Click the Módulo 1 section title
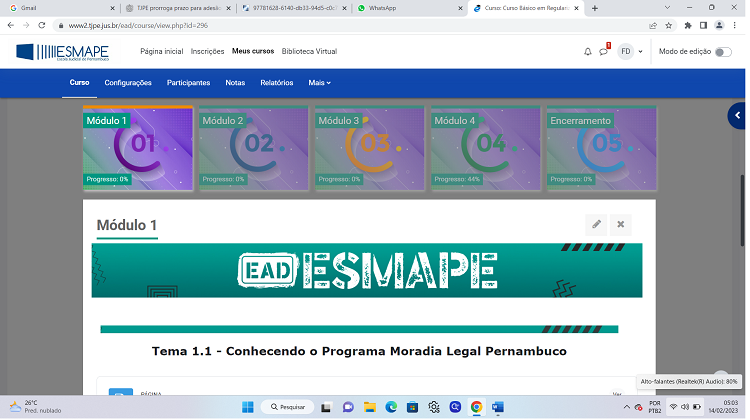The image size is (750, 420). point(127,226)
